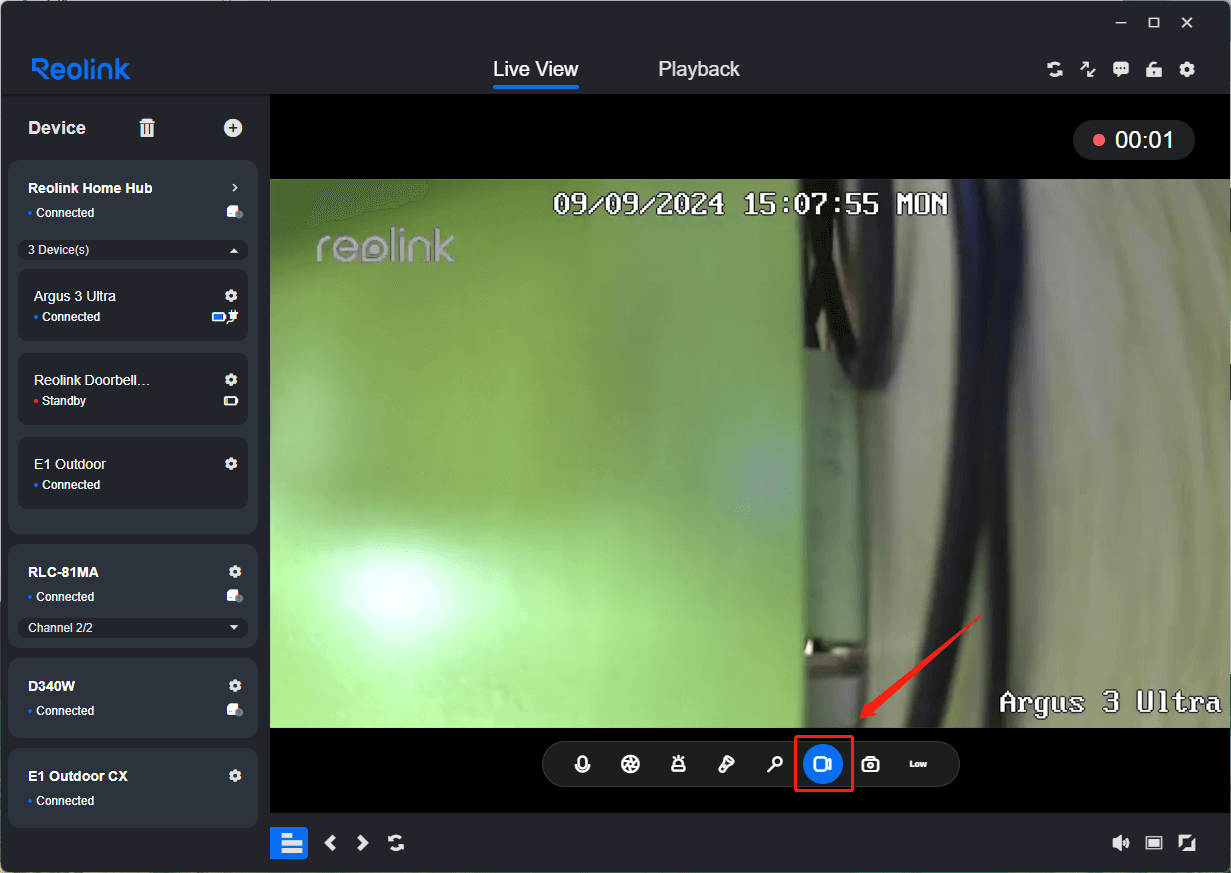Add a new device with plus icon
Viewport: 1231px width, 873px height.
point(233,127)
